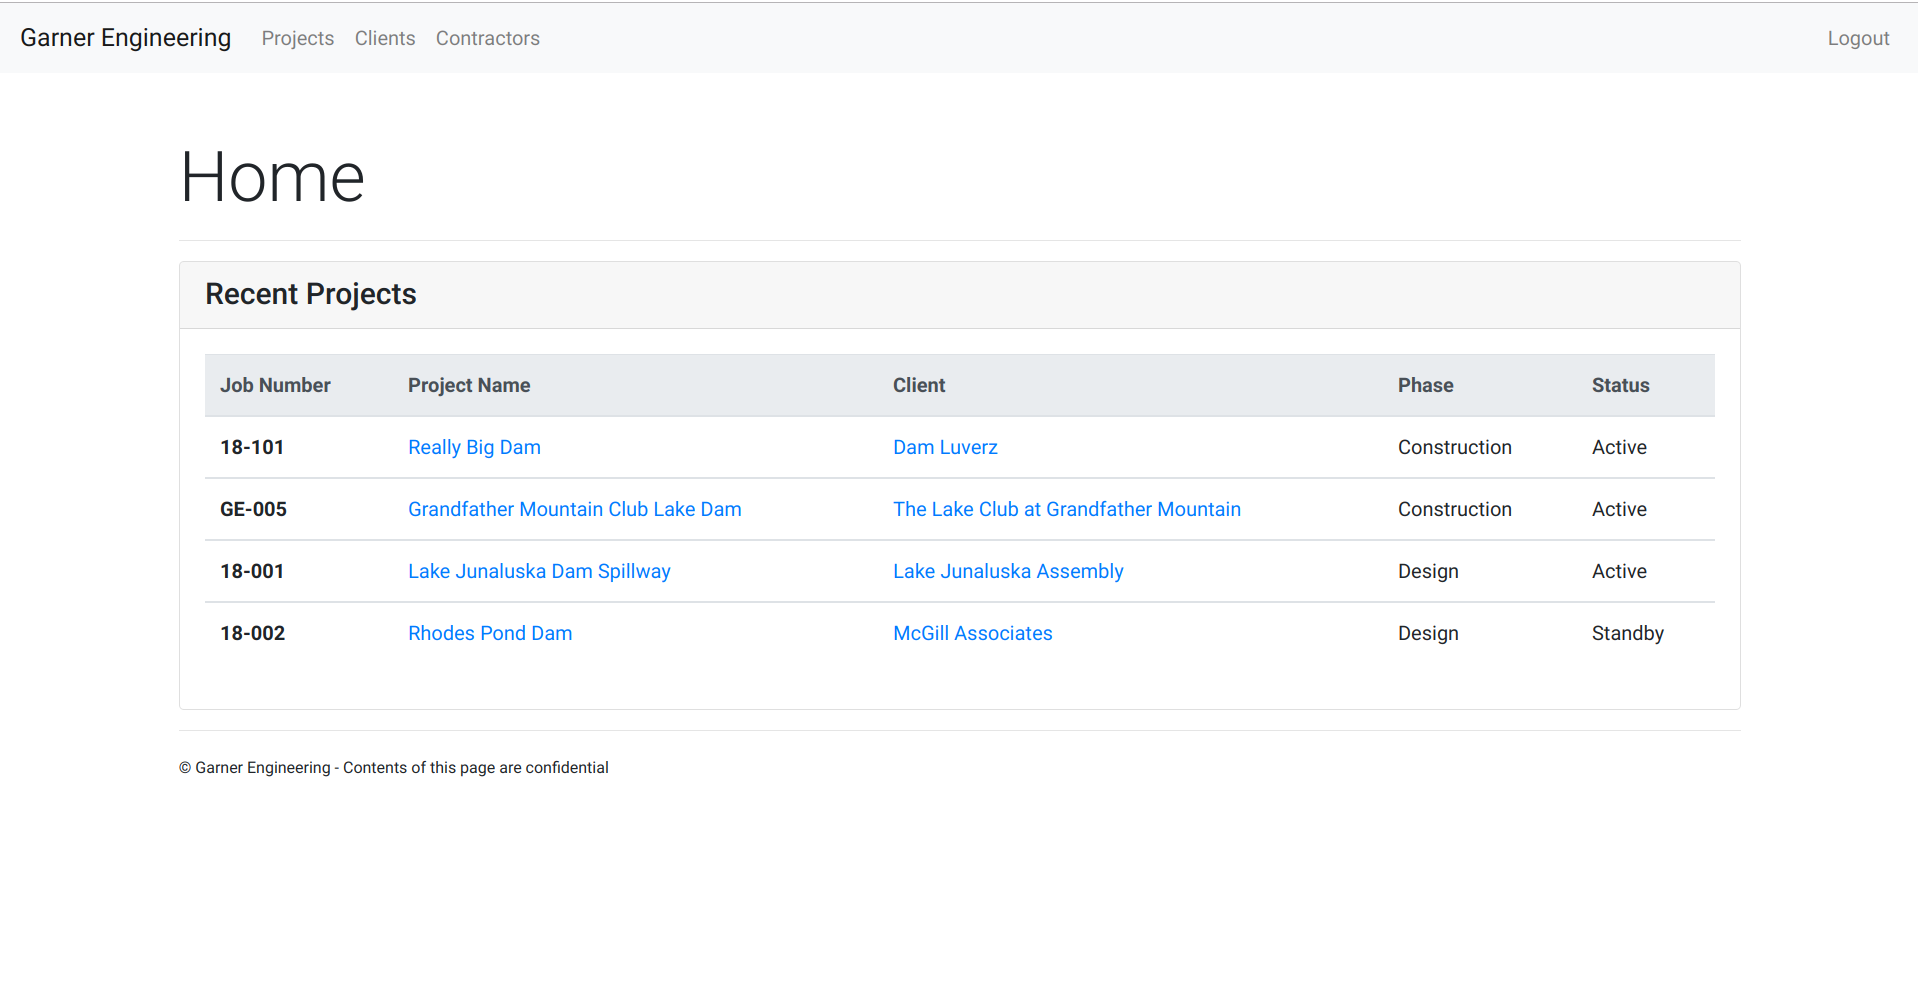Click the Recent Projects card heading

pos(311,294)
